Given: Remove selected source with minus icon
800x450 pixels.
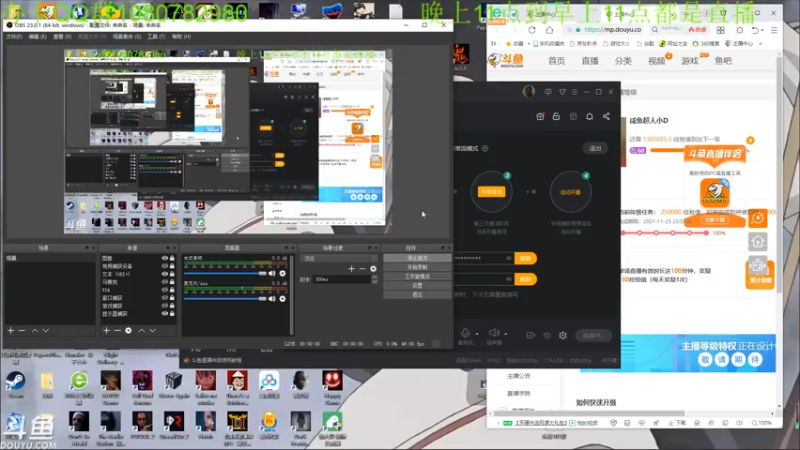Looking at the screenshot, I should pos(117,331).
